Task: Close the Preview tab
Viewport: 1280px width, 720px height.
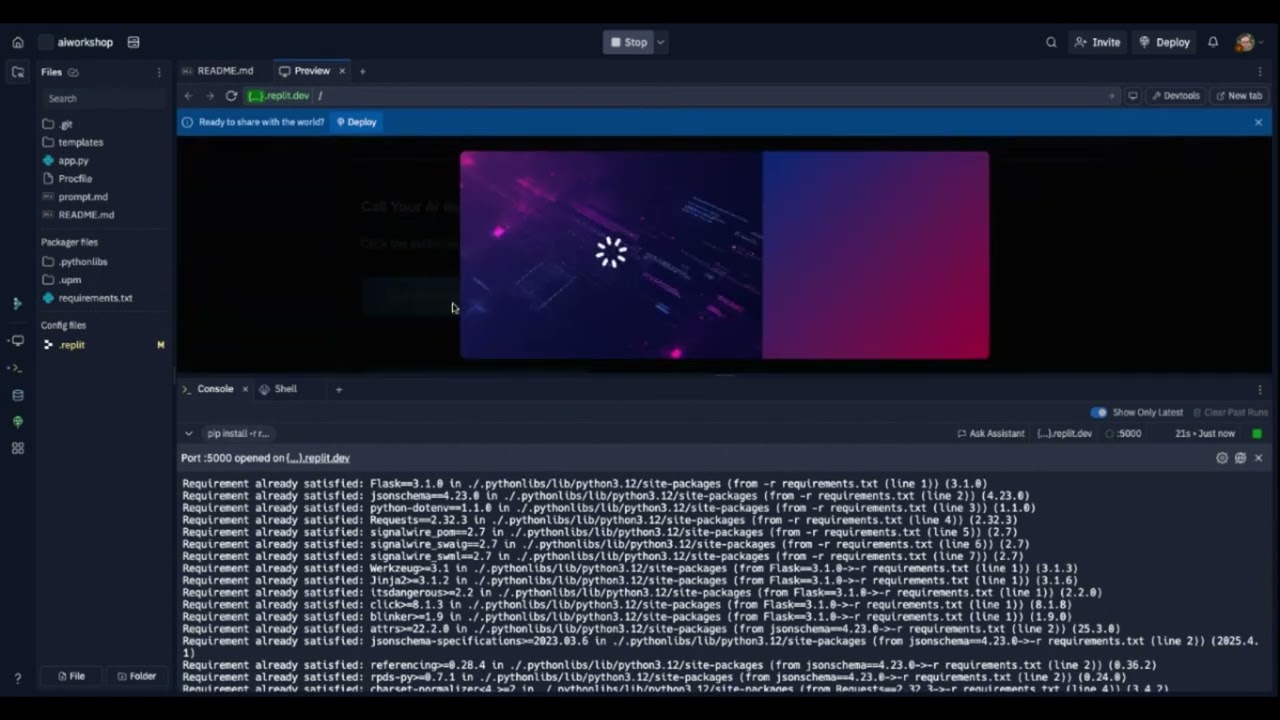Action: coord(342,71)
